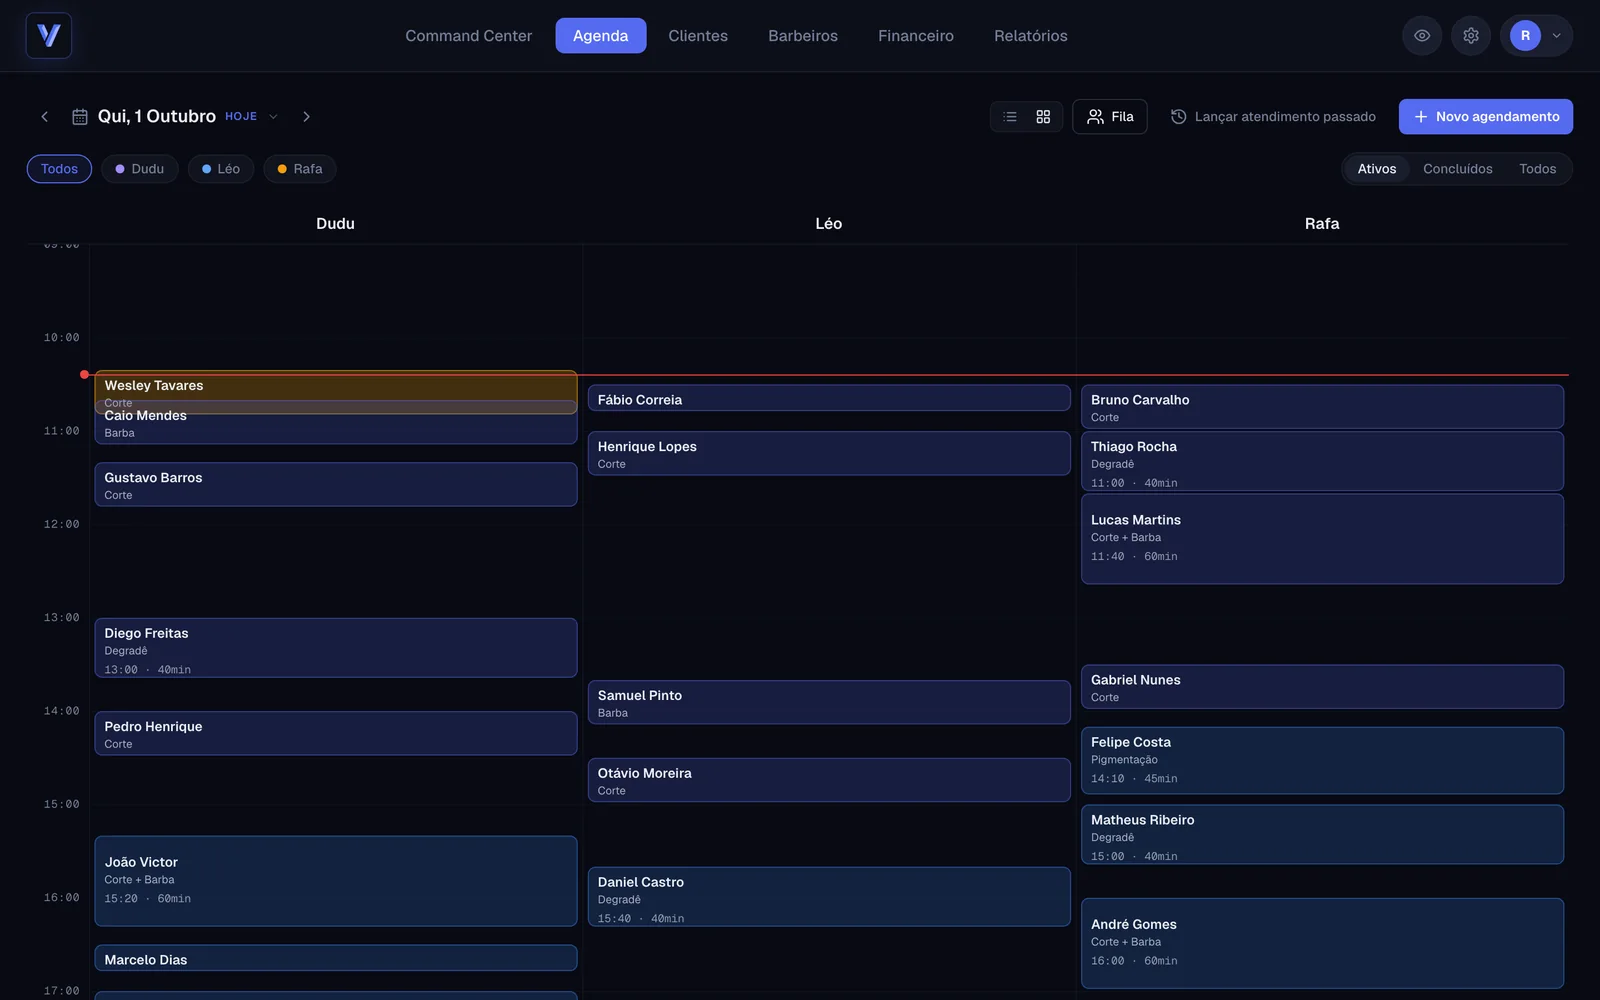Screen dimensions: 1600x1000
Task: Click the V logo in the header
Action: pyautogui.click(x=48, y=36)
